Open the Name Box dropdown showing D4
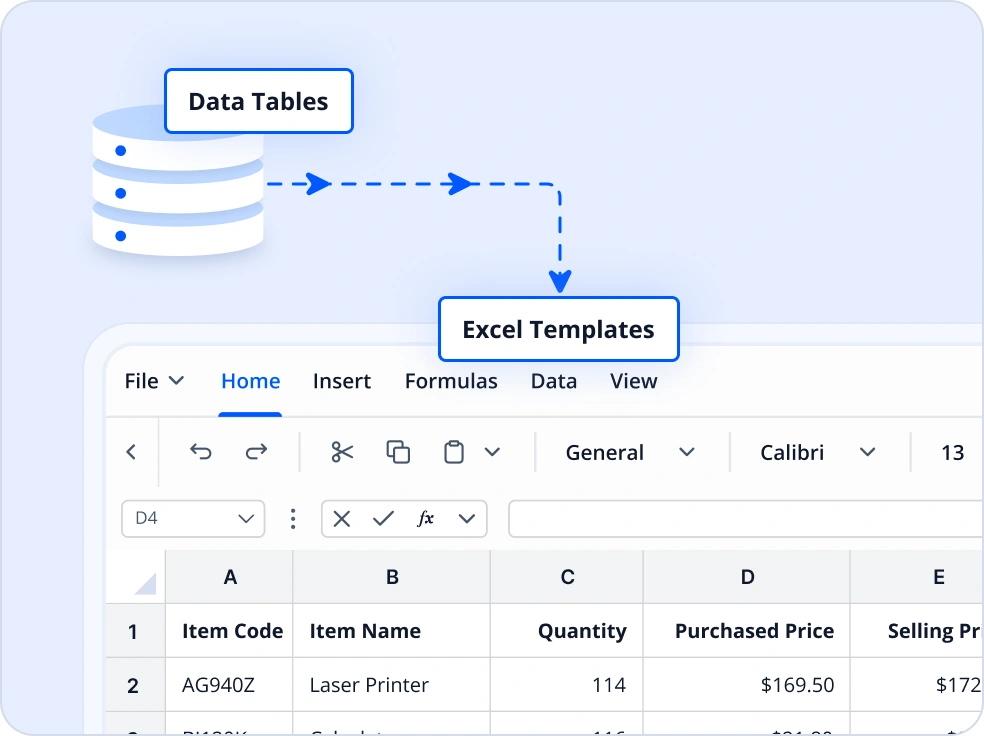The height and width of the screenshot is (736, 984). pyautogui.click(x=193, y=518)
